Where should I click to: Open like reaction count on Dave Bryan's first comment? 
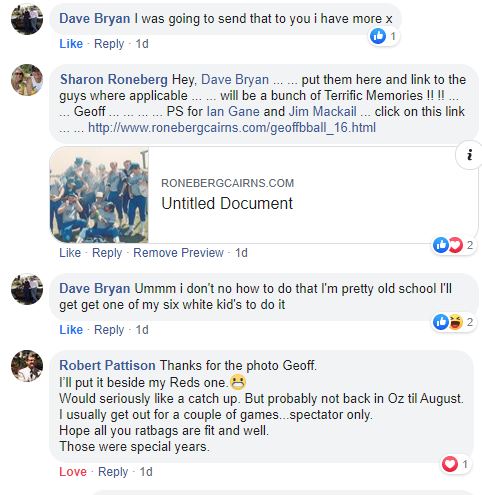pos(384,36)
